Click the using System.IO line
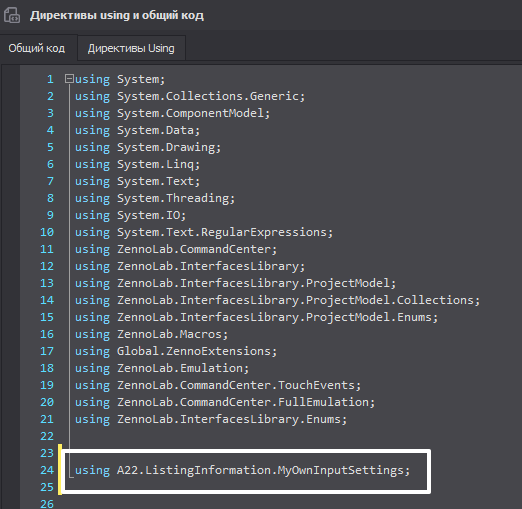Screen dimensions: 522x509 click(x=130, y=215)
